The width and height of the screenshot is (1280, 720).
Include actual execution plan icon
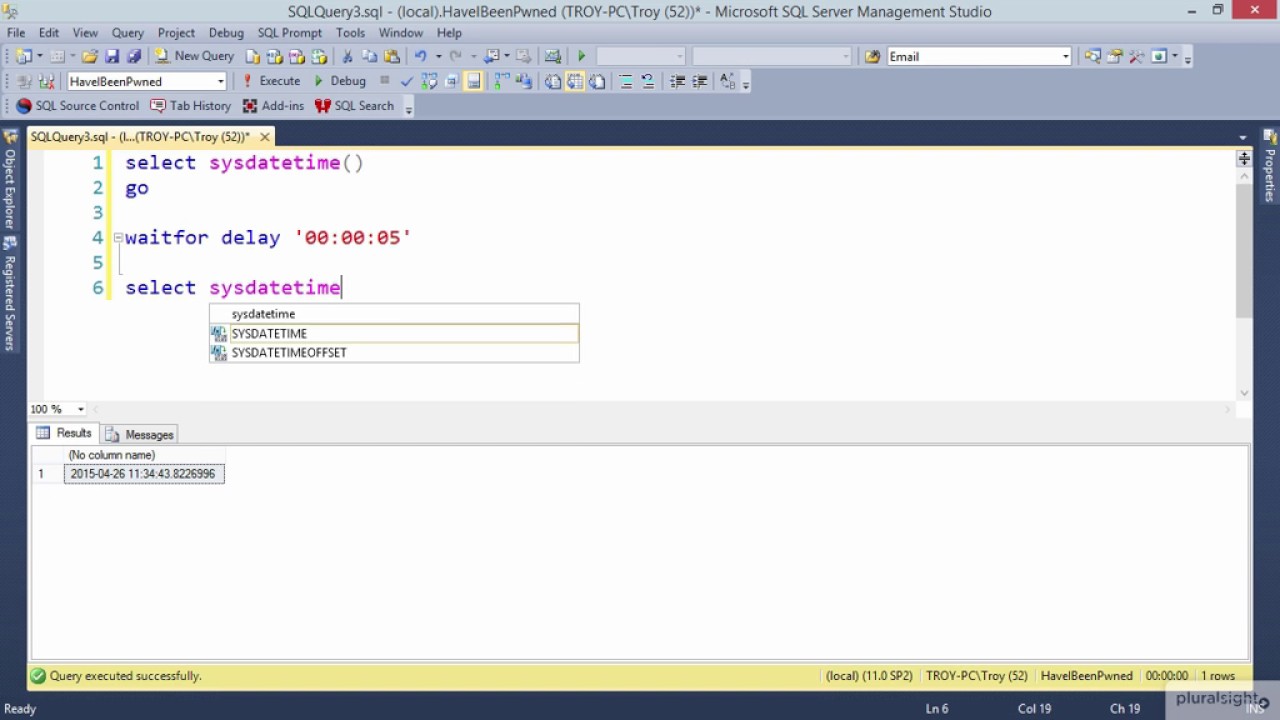(502, 81)
